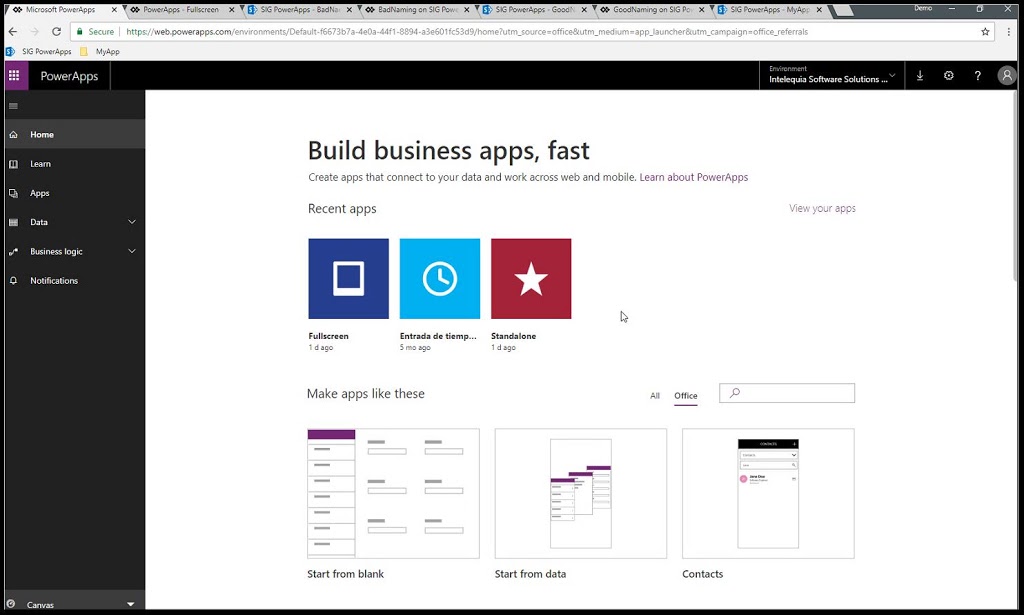Open the download icon in header

(920, 76)
